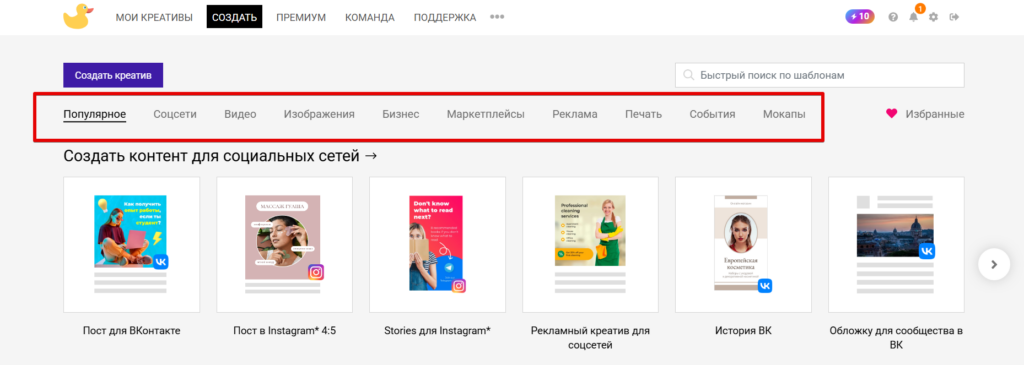The image size is (1024, 365).
Task: Switch to the События tab
Action: (x=712, y=114)
